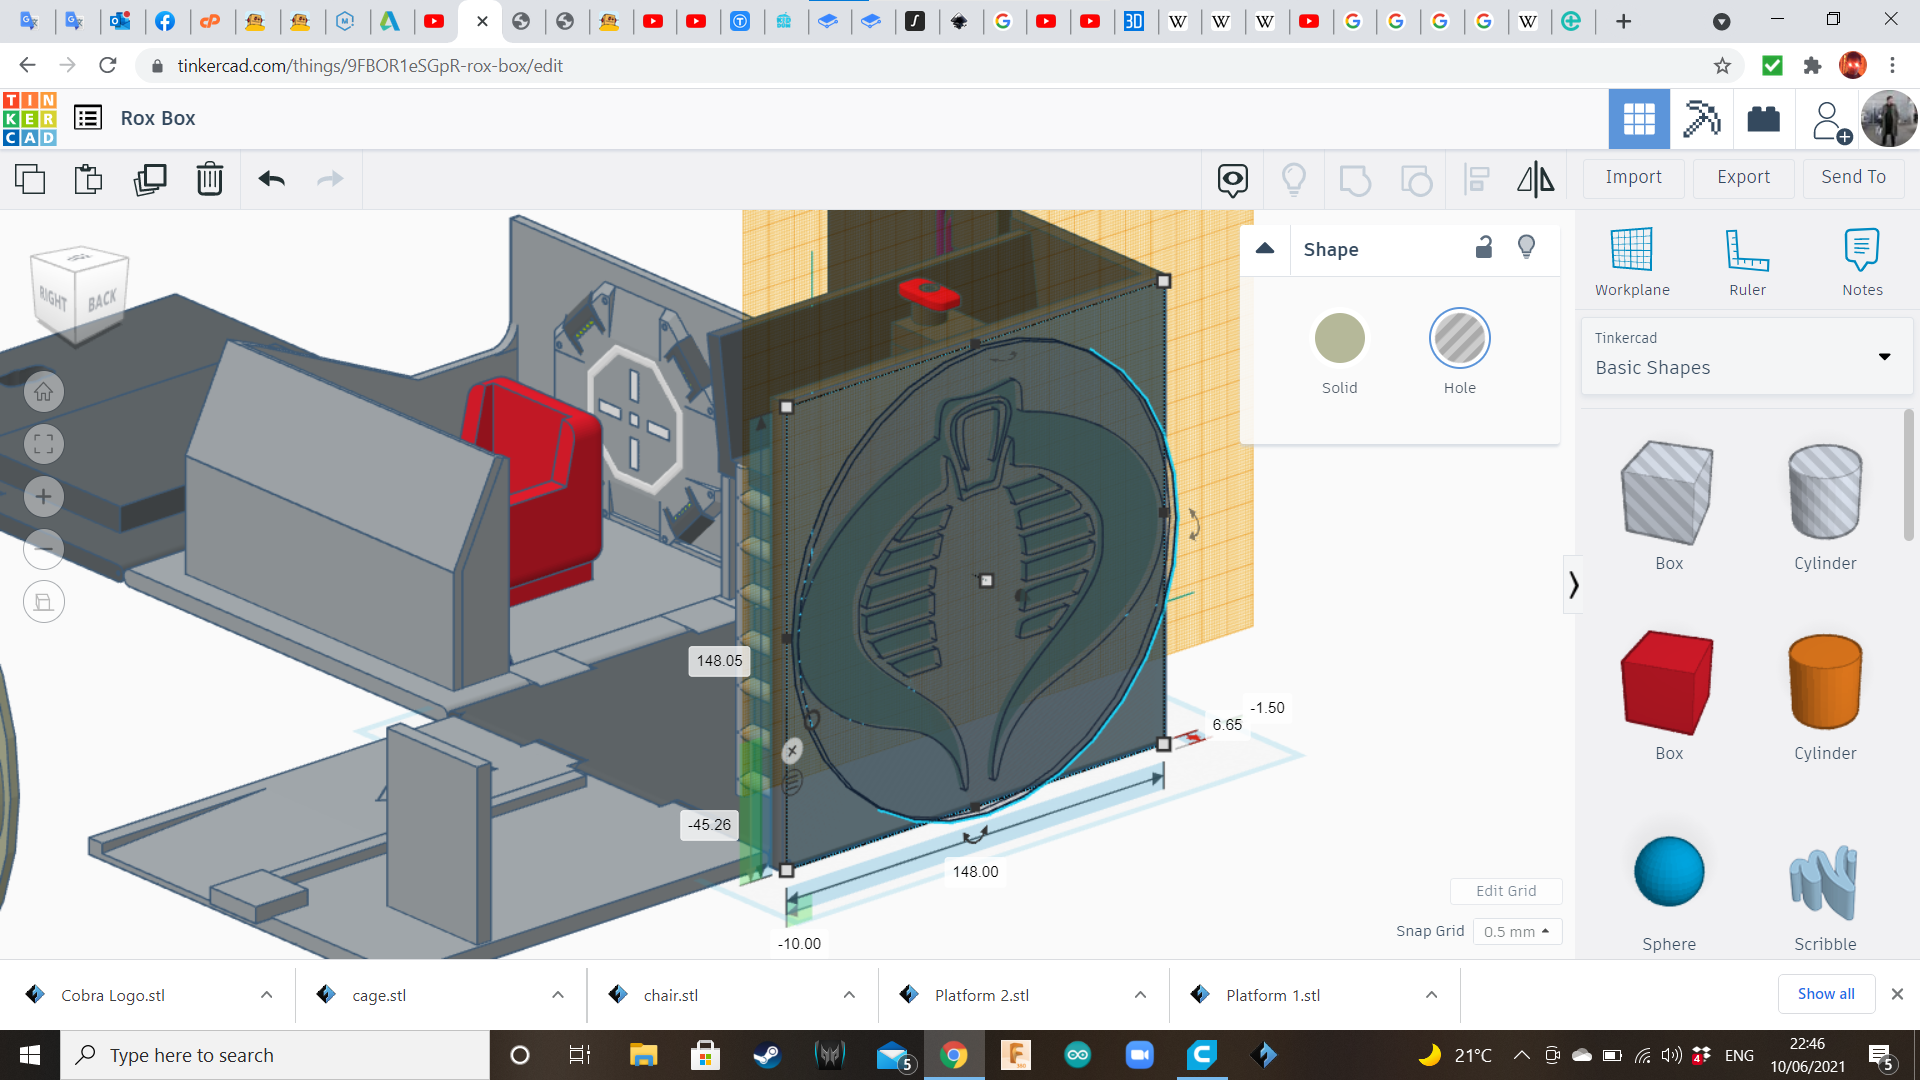Click the red Box shape thumbnail
Viewport: 1920px width, 1080px height.
click(x=1668, y=683)
